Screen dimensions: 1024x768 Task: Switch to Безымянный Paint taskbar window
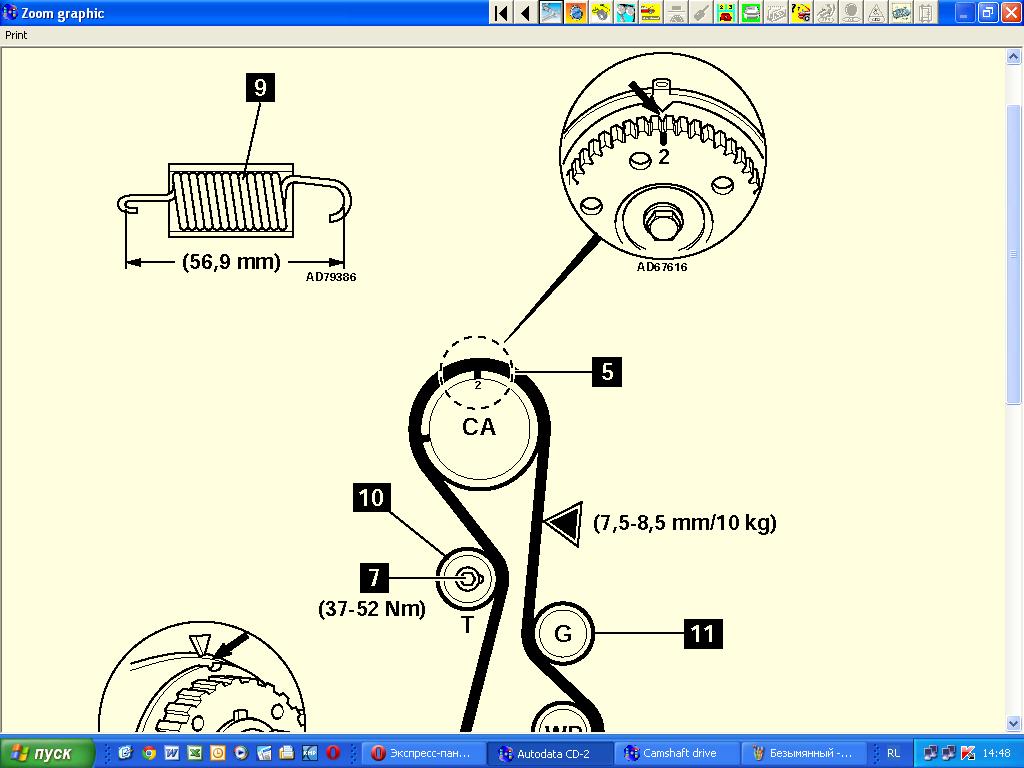[x=805, y=753]
